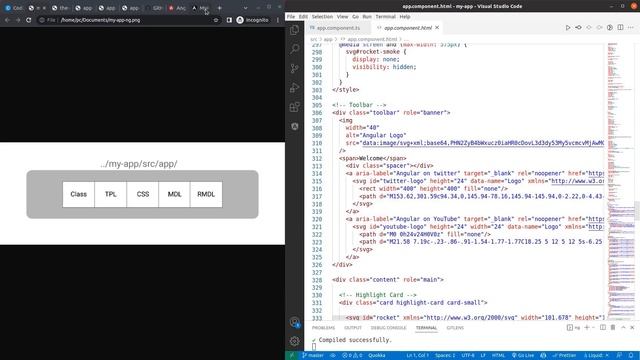Open the Extensions view in activity bar
The image size is (640, 360).
click(294, 107)
